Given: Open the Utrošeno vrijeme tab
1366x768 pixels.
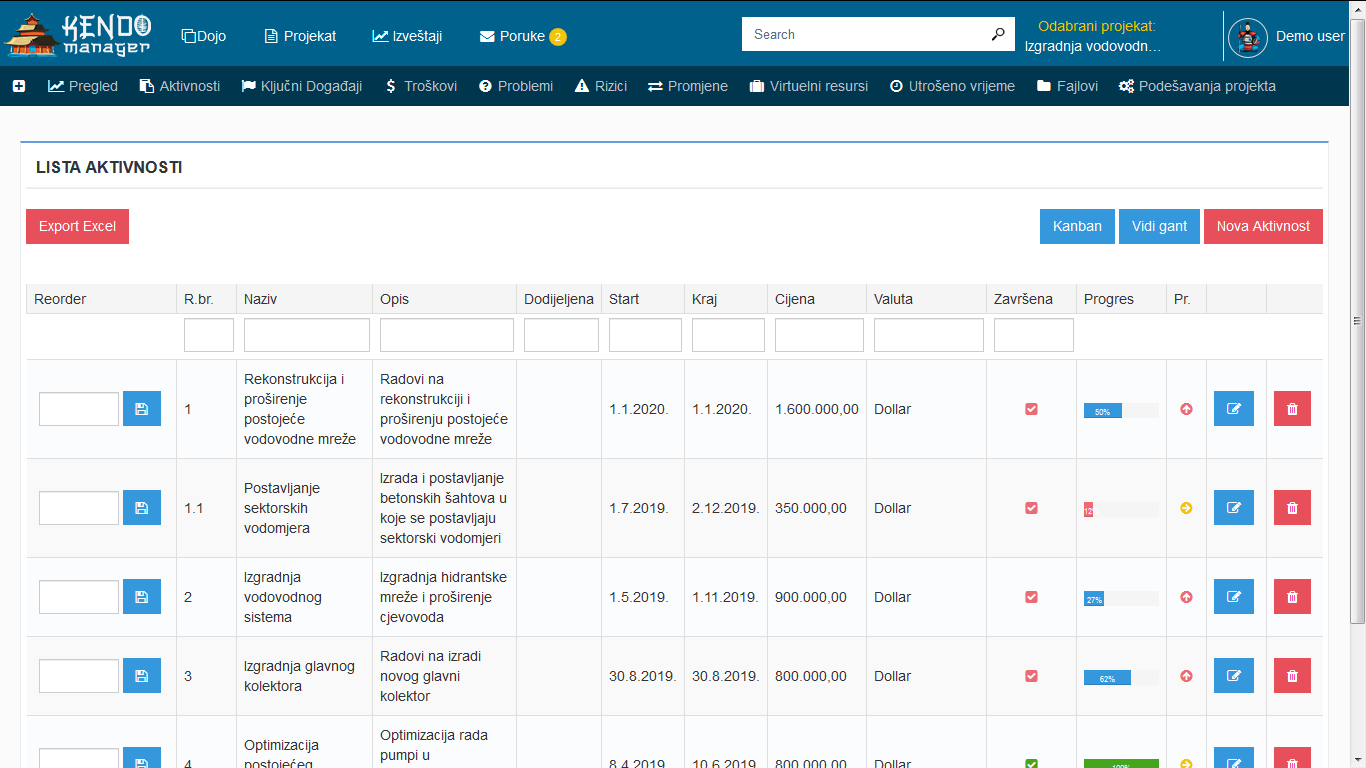Looking at the screenshot, I should [x=953, y=86].
